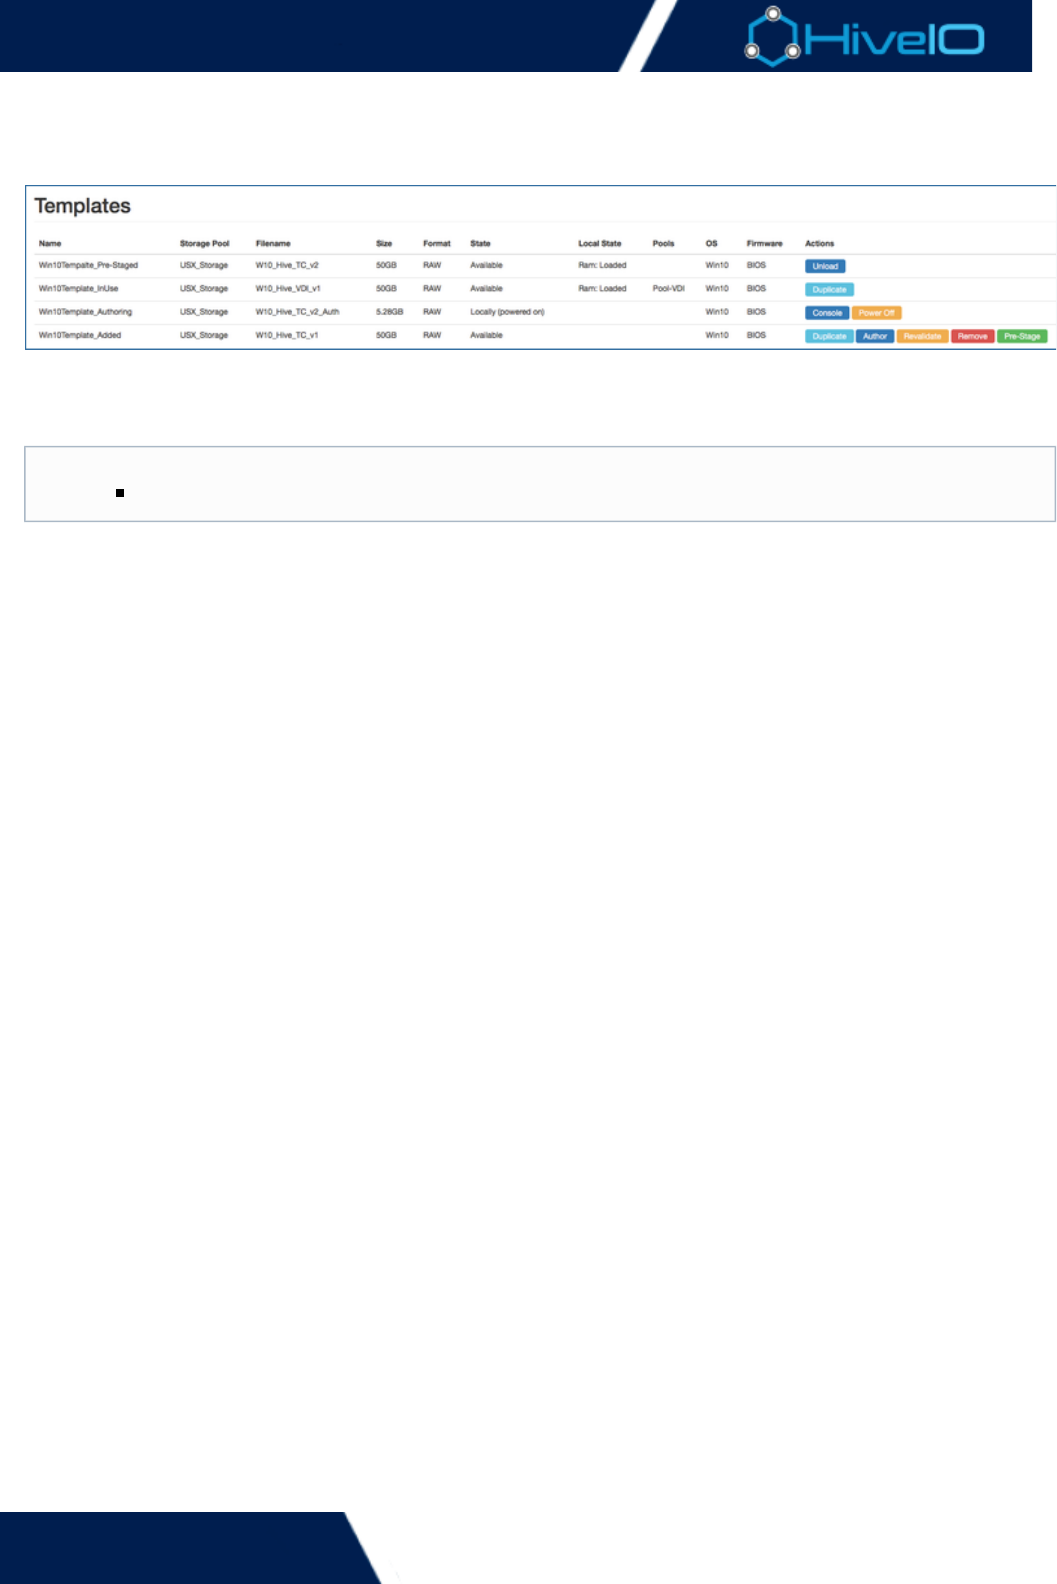Click filename W10_Hive_TC_v1
The height and width of the screenshot is (1584, 1057).
pyautogui.click(x=287, y=335)
